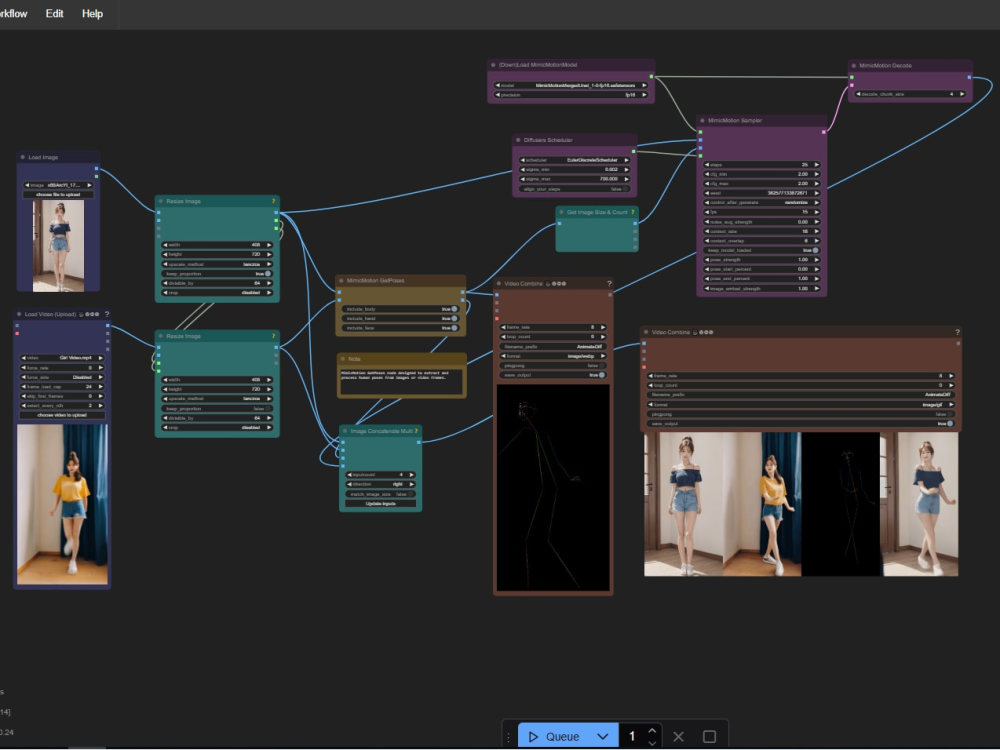
Task: Click sigma_max value field in Diffusers Scheduler
Action: tap(575, 179)
